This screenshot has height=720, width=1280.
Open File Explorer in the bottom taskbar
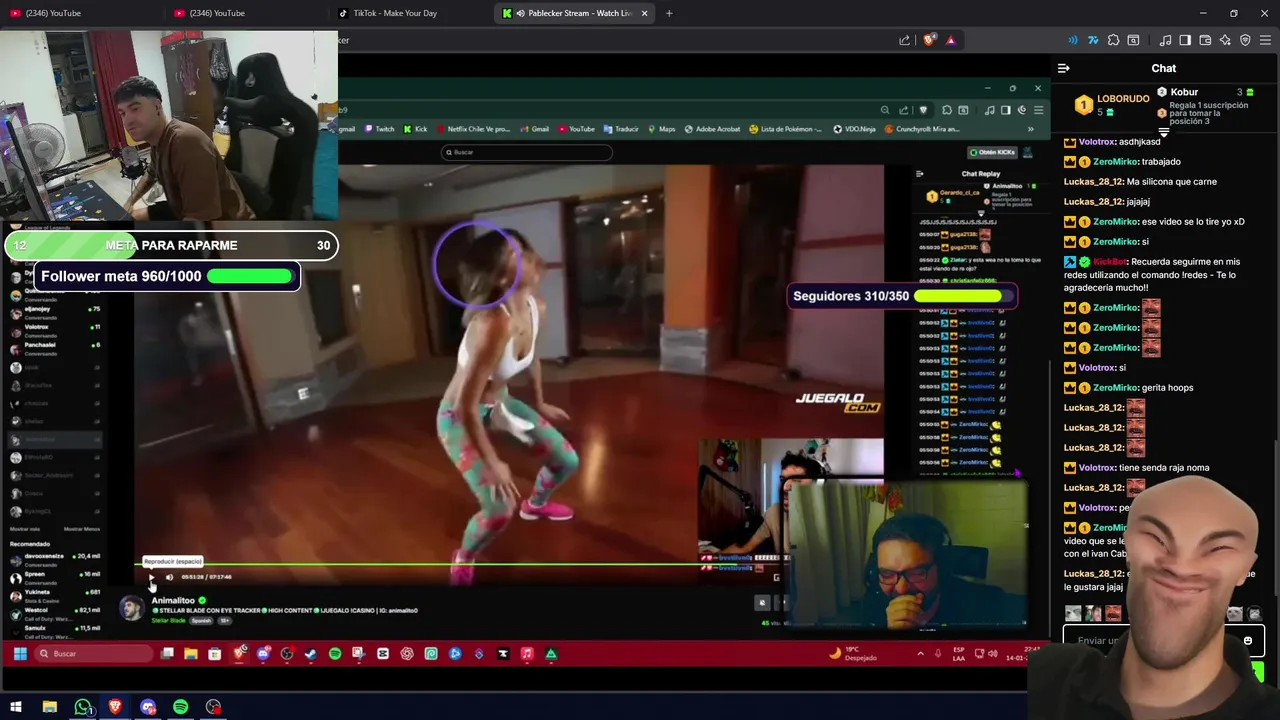coord(49,707)
